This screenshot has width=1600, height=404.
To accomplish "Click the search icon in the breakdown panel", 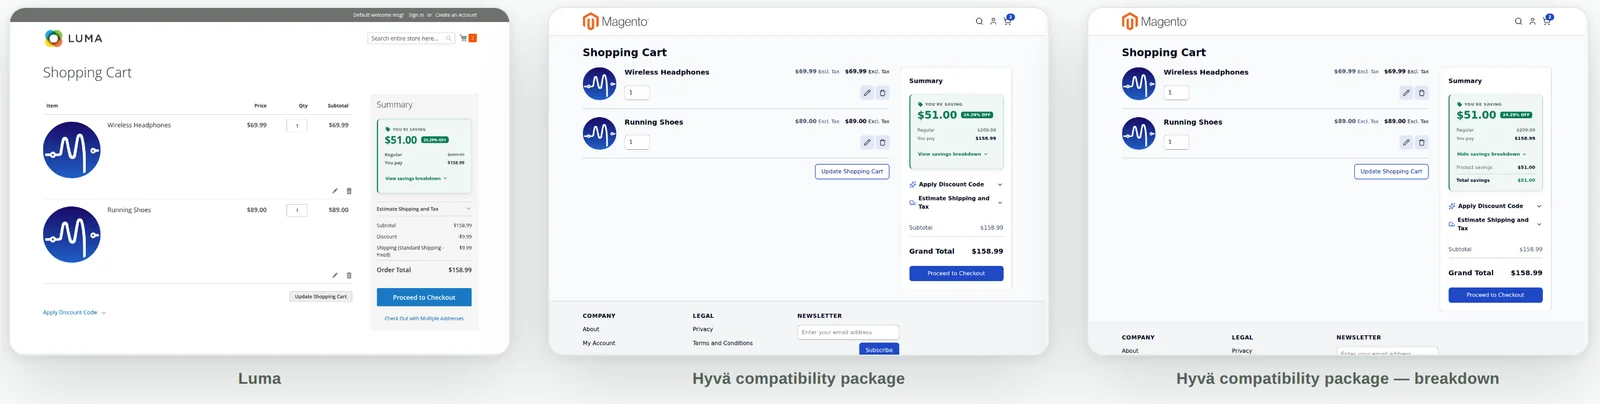I will (x=1518, y=21).
